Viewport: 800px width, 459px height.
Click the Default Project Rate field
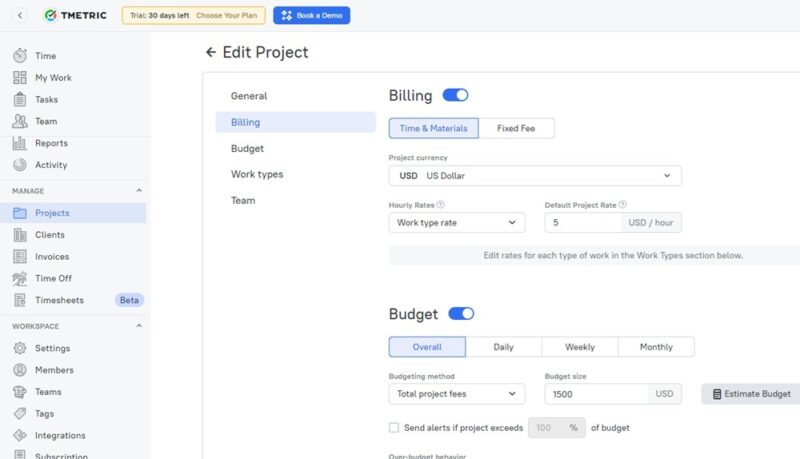(x=583, y=222)
